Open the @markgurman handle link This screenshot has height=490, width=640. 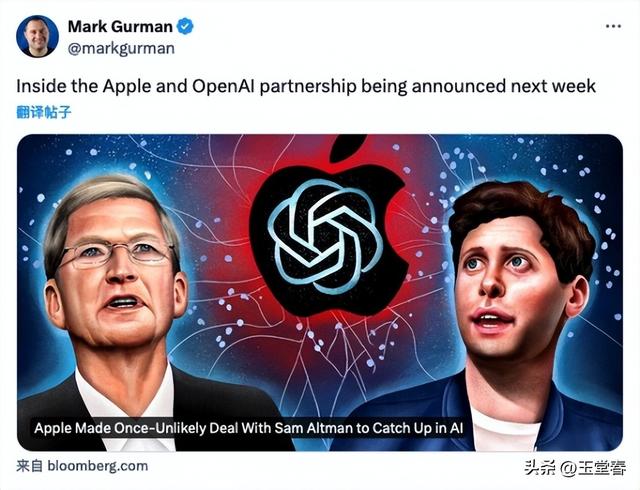point(121,48)
